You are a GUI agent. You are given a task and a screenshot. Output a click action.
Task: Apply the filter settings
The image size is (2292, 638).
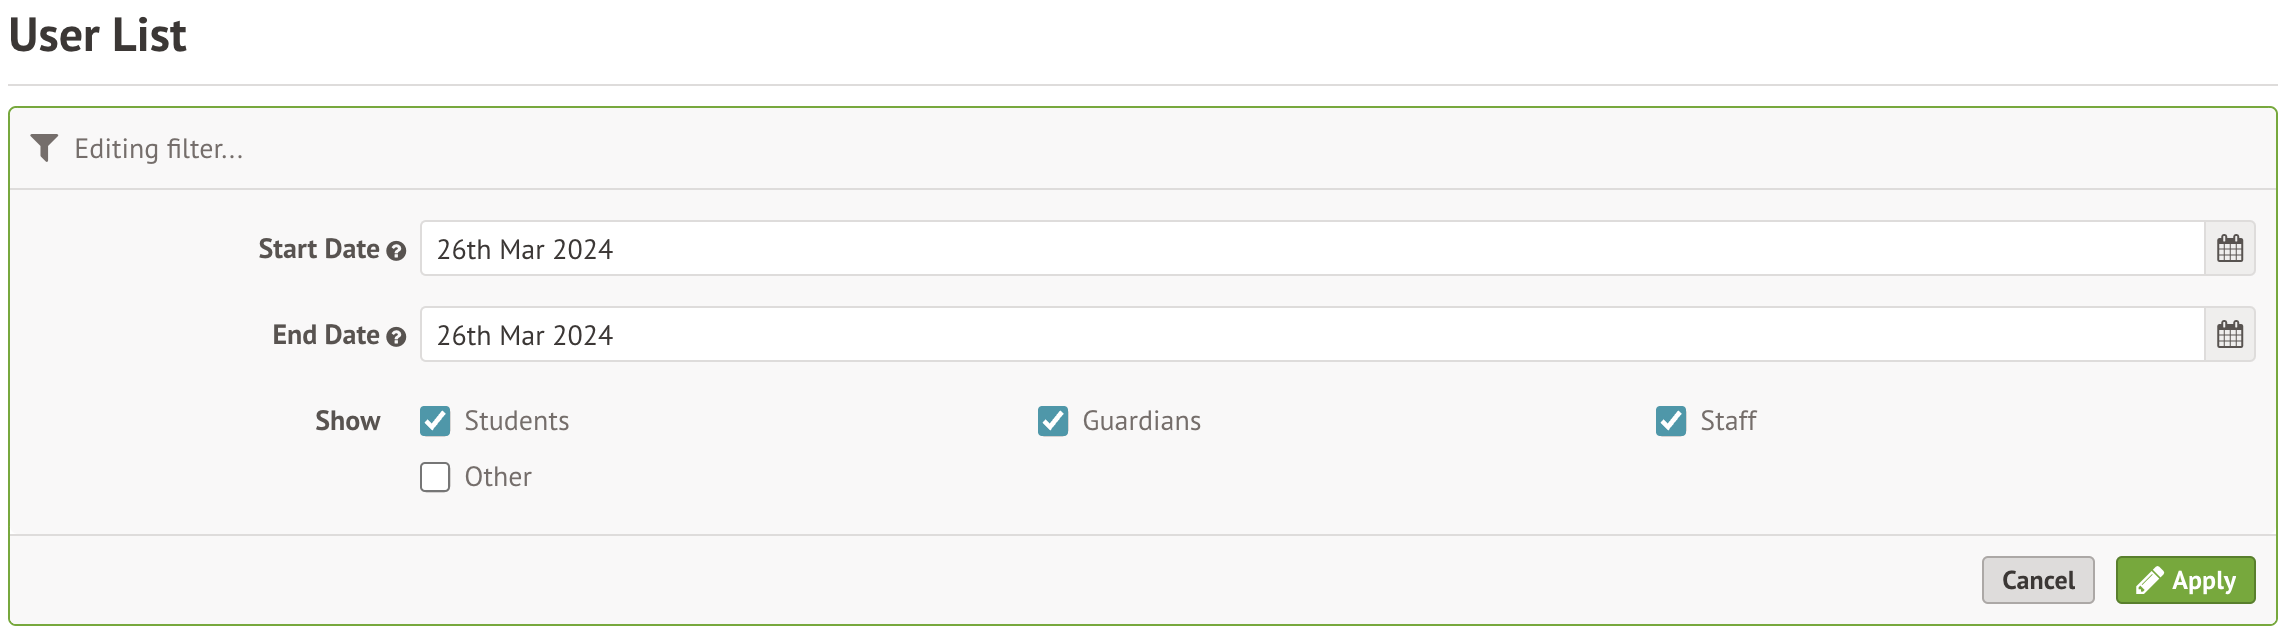point(2185,581)
